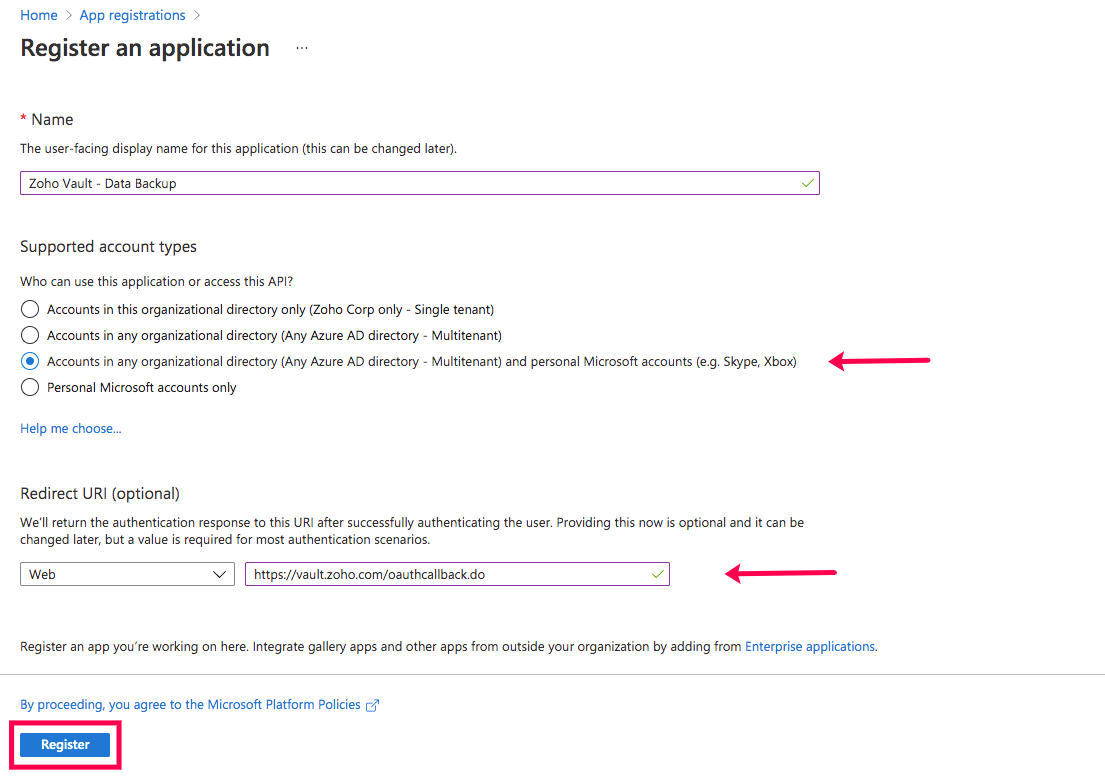Click the green checkmark in the Redirect URI field

(x=657, y=574)
